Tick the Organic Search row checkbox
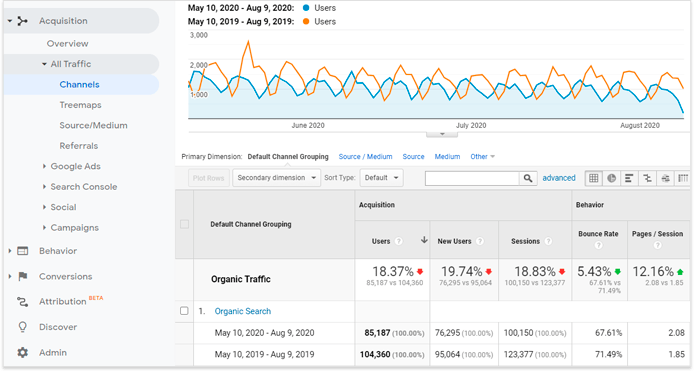The width and height of the screenshot is (694, 371). point(185,311)
